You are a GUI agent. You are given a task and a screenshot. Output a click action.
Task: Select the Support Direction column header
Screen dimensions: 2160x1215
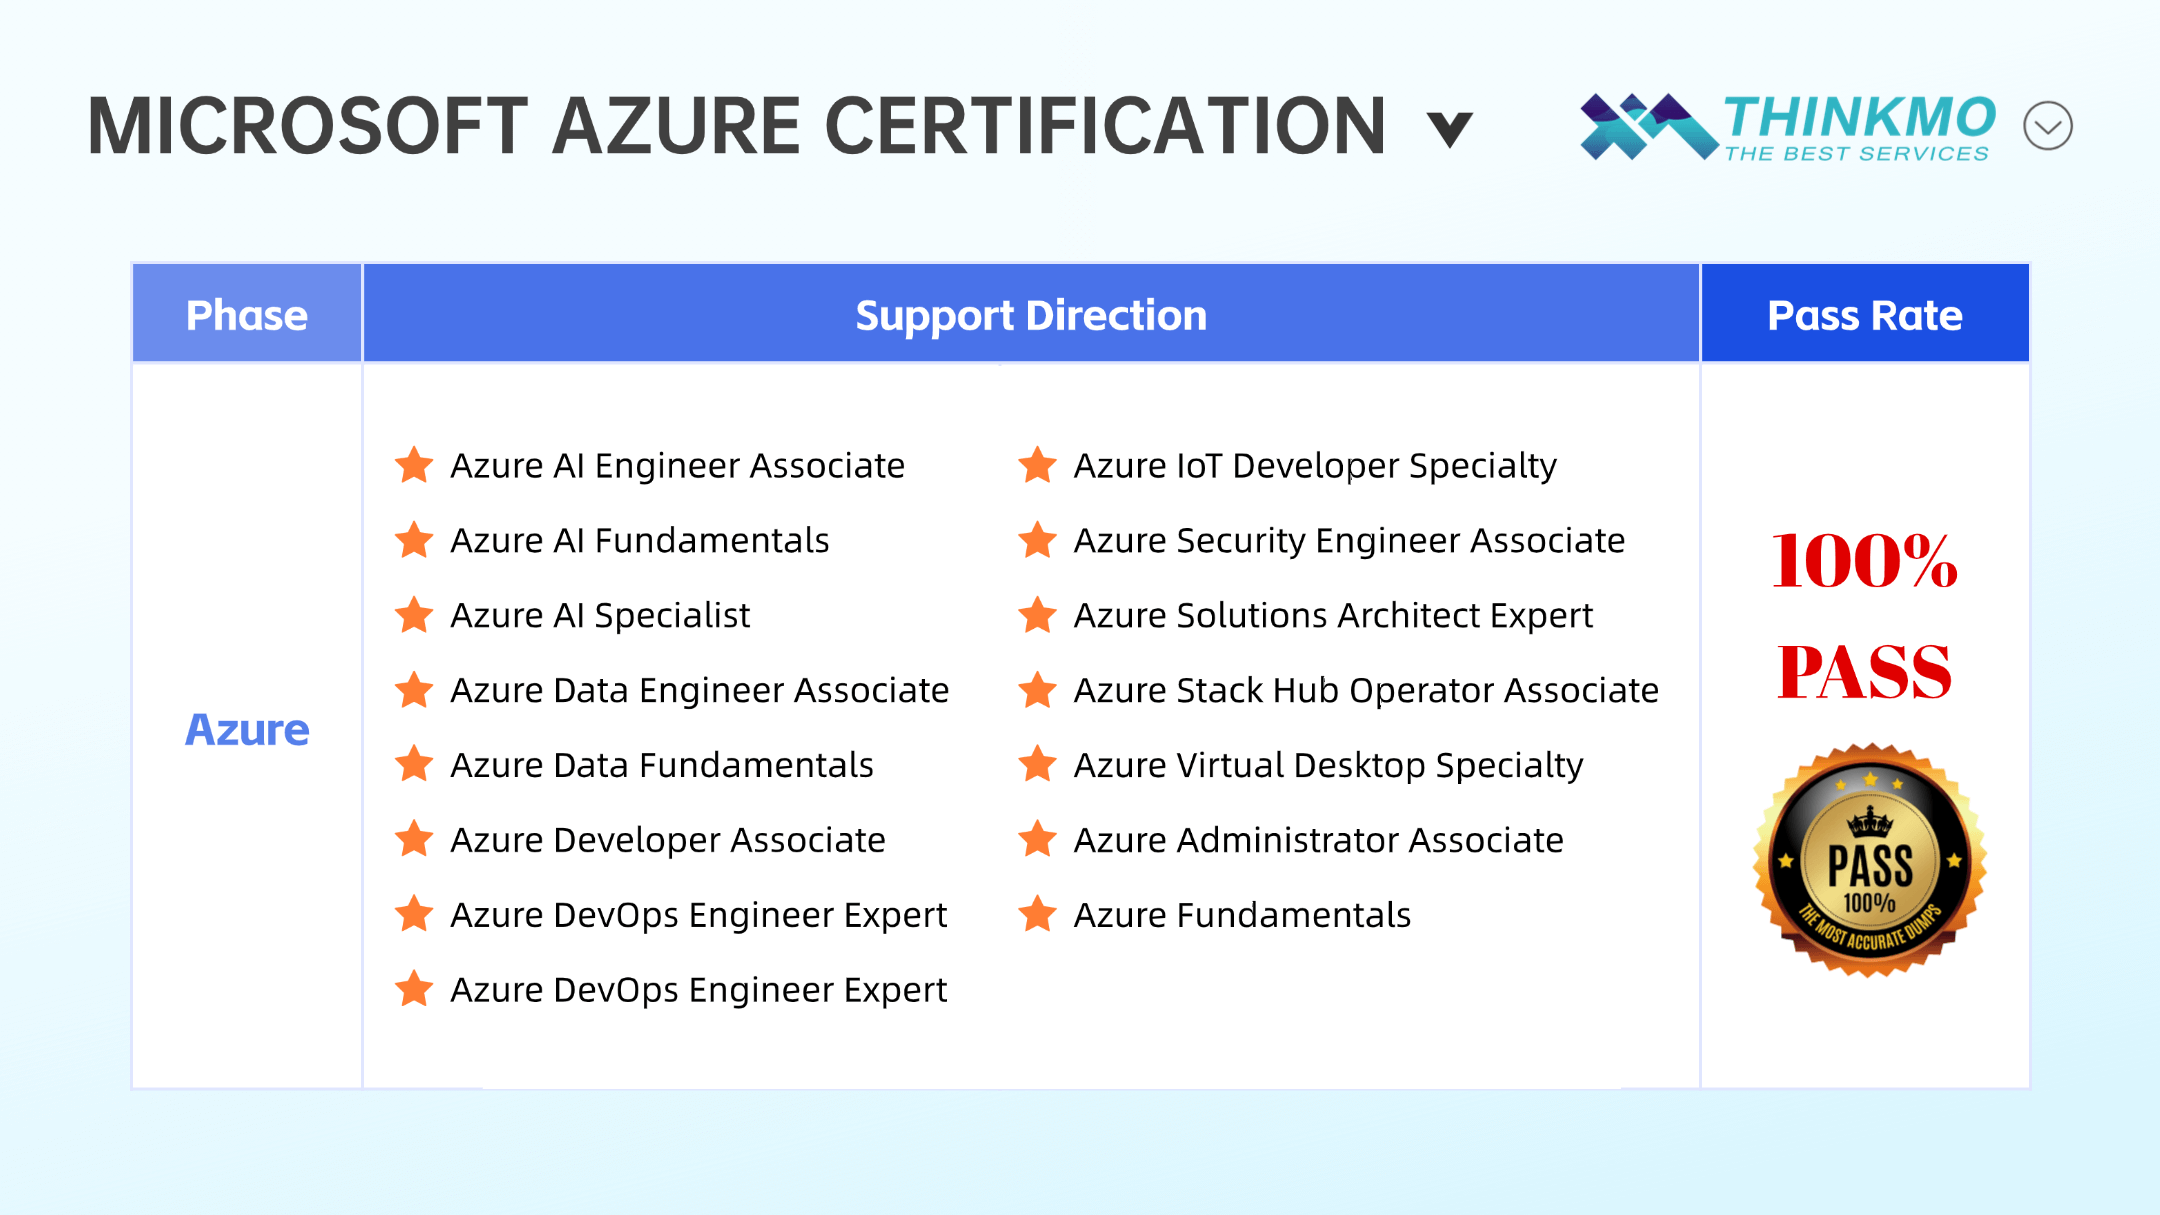pos(1031,315)
